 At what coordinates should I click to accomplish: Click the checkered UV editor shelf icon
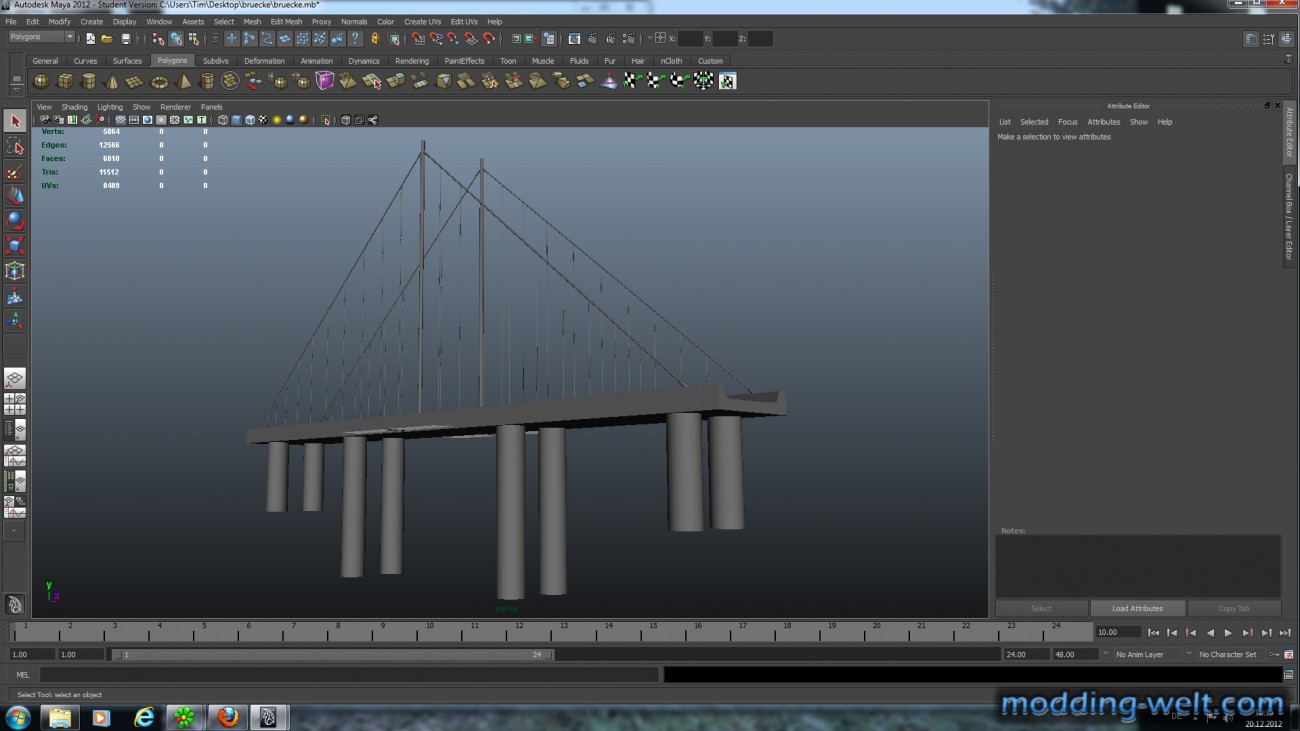tap(727, 81)
